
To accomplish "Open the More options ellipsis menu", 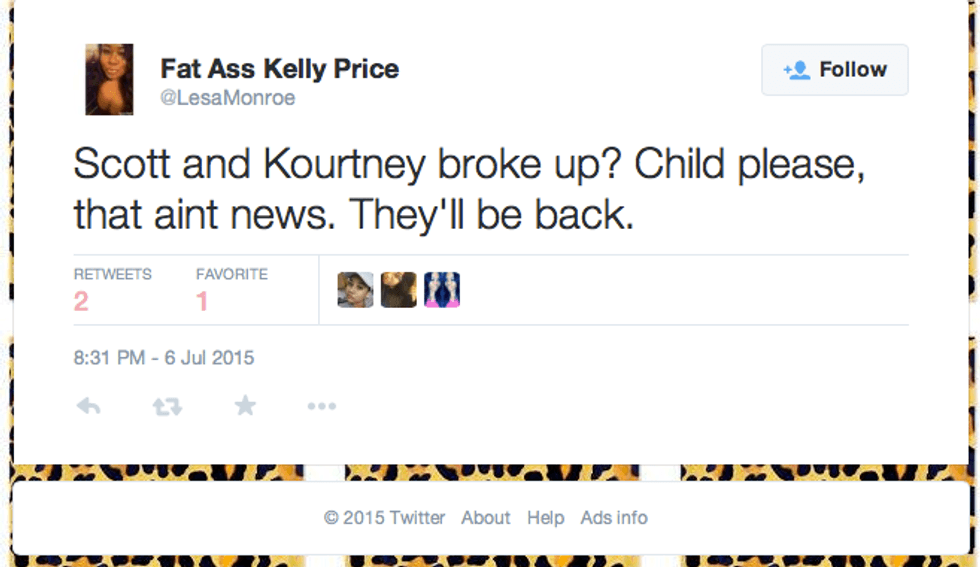I will 322,406.
